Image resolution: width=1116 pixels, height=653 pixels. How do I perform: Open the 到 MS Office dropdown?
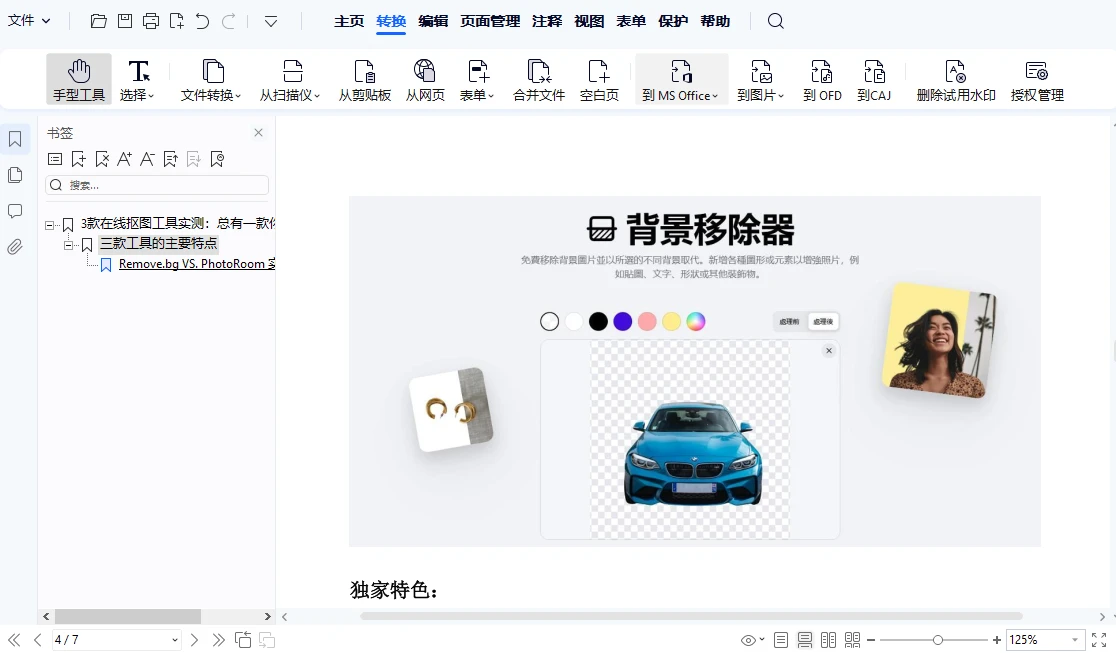point(681,80)
